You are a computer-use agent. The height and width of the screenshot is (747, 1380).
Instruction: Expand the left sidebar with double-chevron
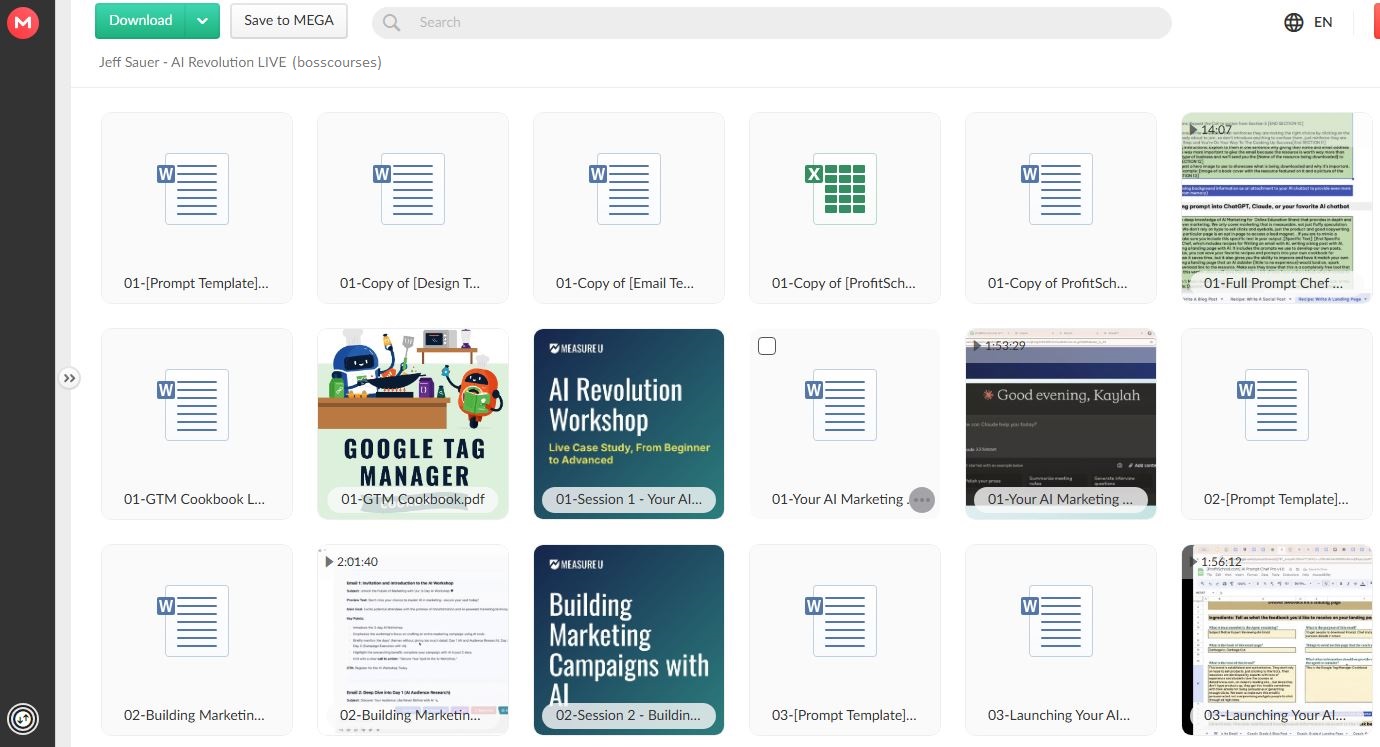68,378
